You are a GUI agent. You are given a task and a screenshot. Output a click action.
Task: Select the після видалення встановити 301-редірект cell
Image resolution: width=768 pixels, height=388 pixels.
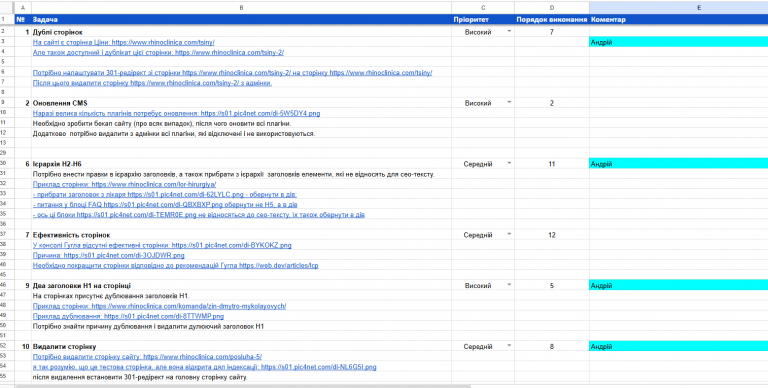(x=241, y=377)
